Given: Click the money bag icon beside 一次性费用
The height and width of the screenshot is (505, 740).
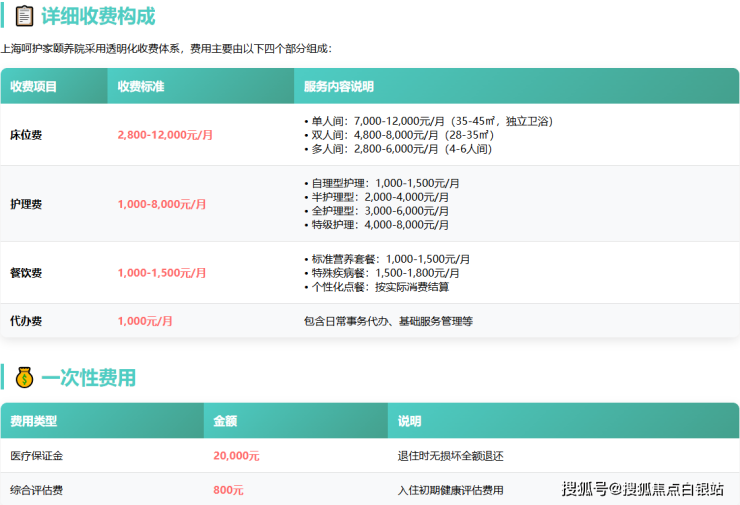Looking at the screenshot, I should pos(23,378).
